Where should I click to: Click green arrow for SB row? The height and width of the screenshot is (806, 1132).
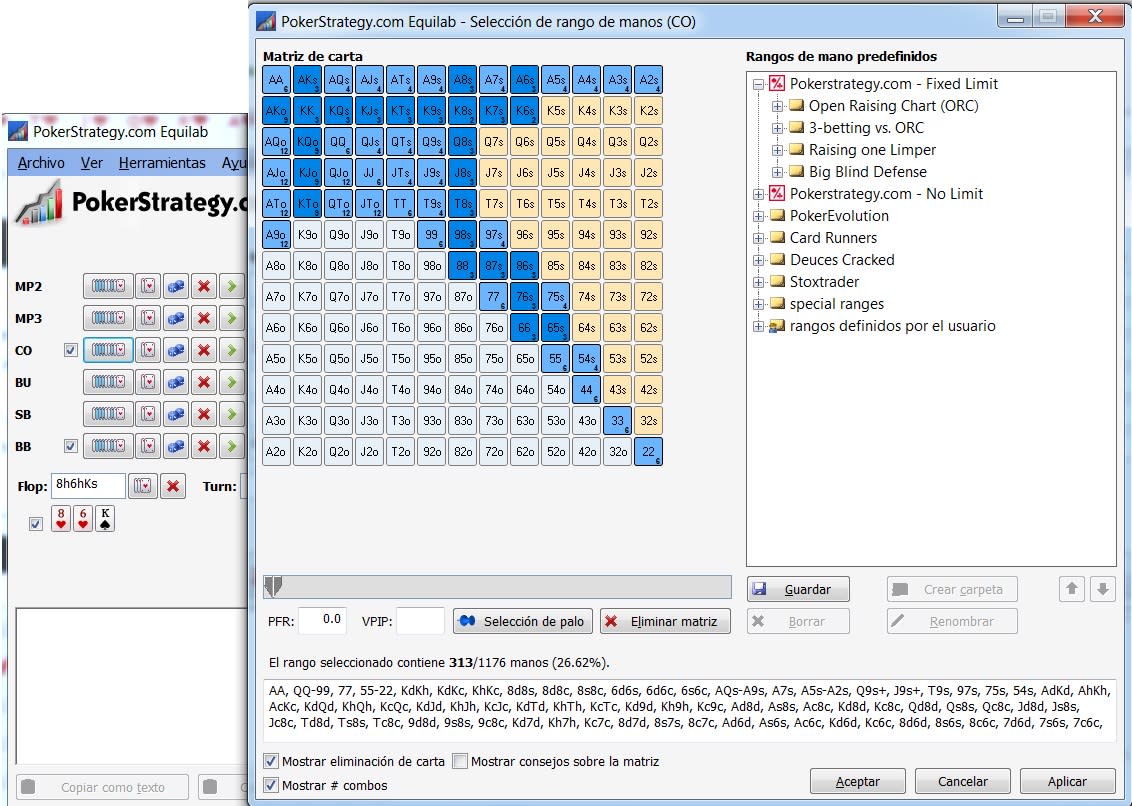click(x=232, y=414)
